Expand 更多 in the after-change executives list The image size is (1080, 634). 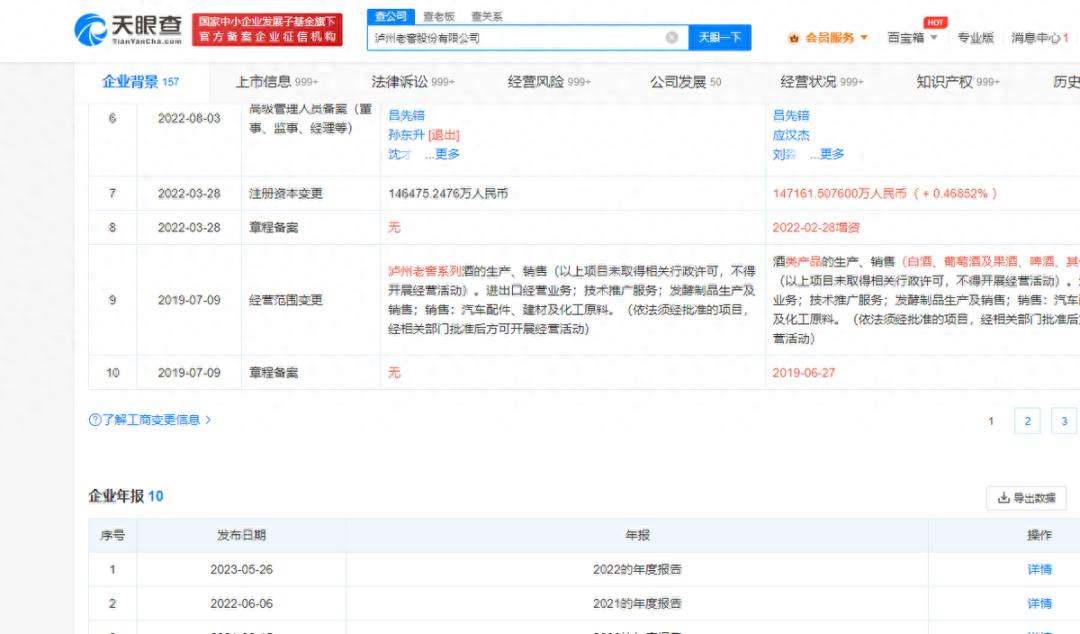pyautogui.click(x=826, y=154)
